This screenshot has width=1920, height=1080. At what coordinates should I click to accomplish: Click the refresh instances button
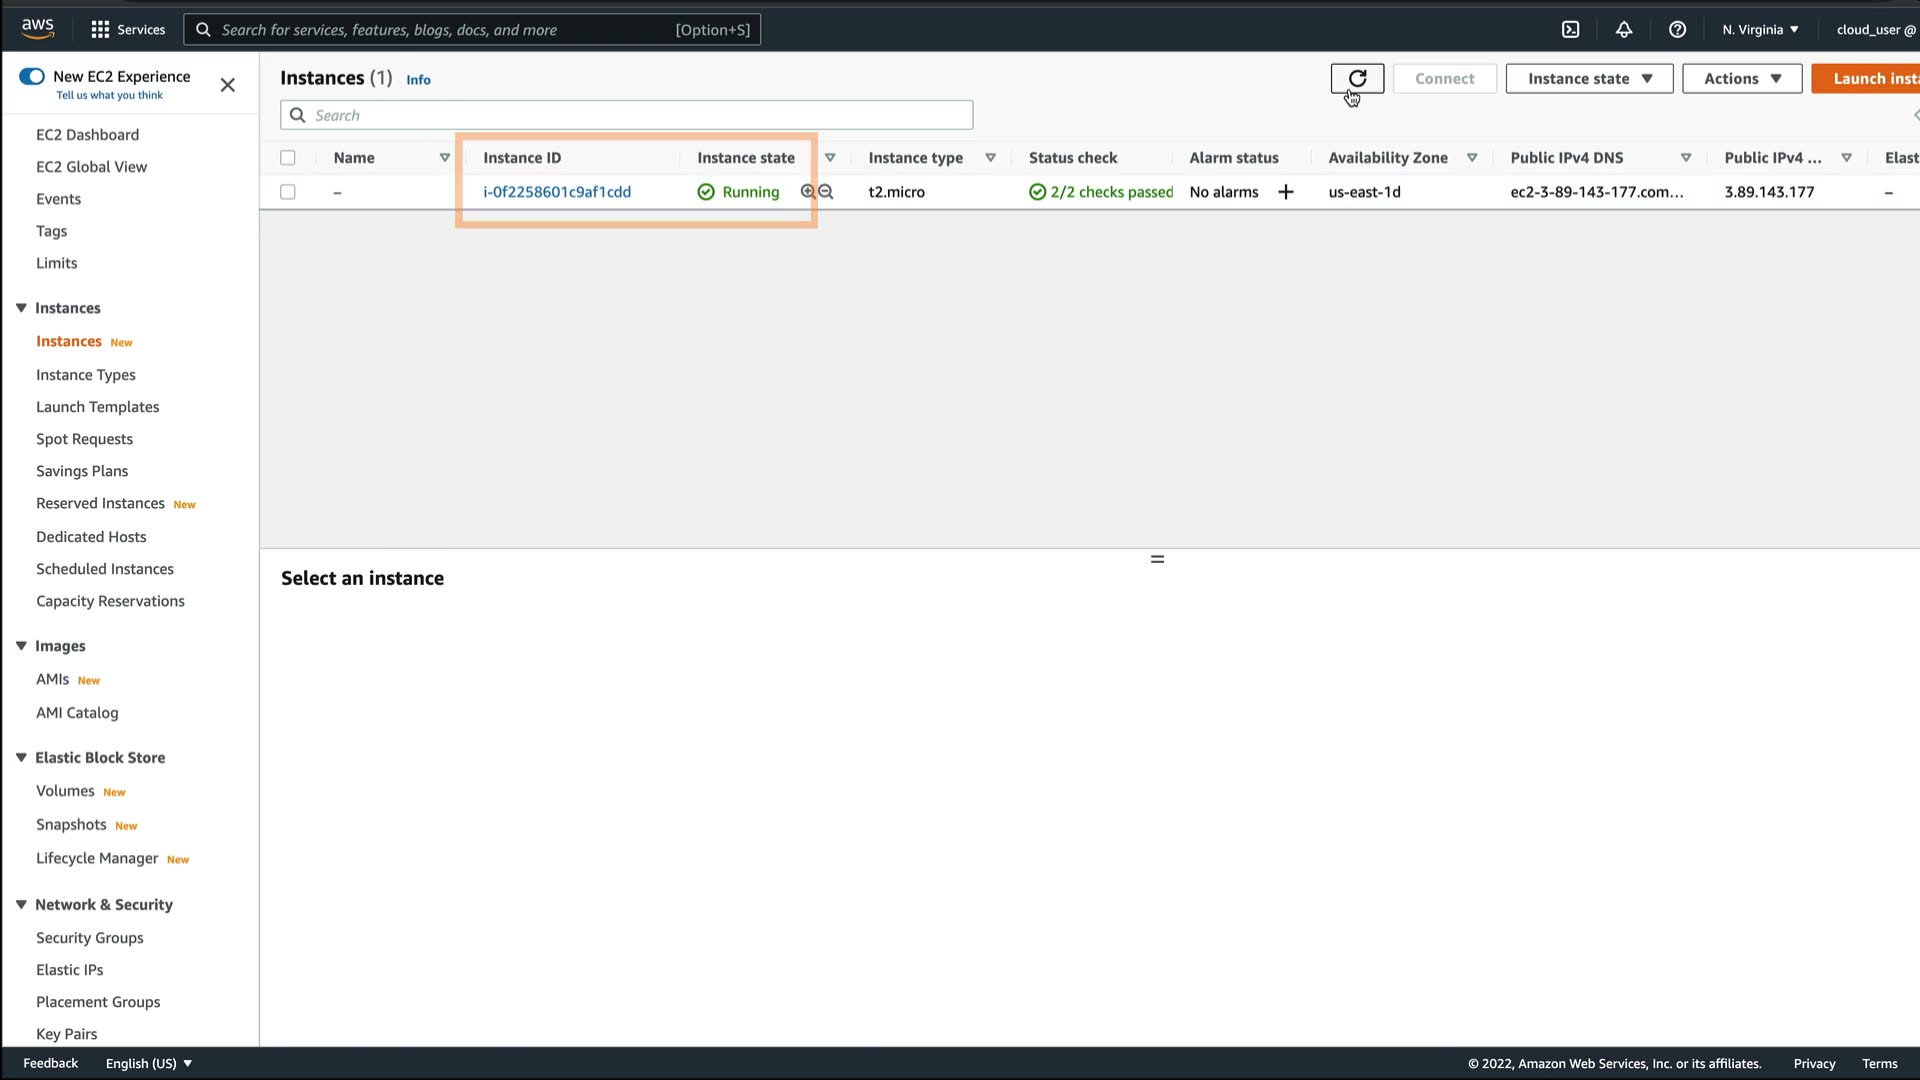(x=1357, y=78)
